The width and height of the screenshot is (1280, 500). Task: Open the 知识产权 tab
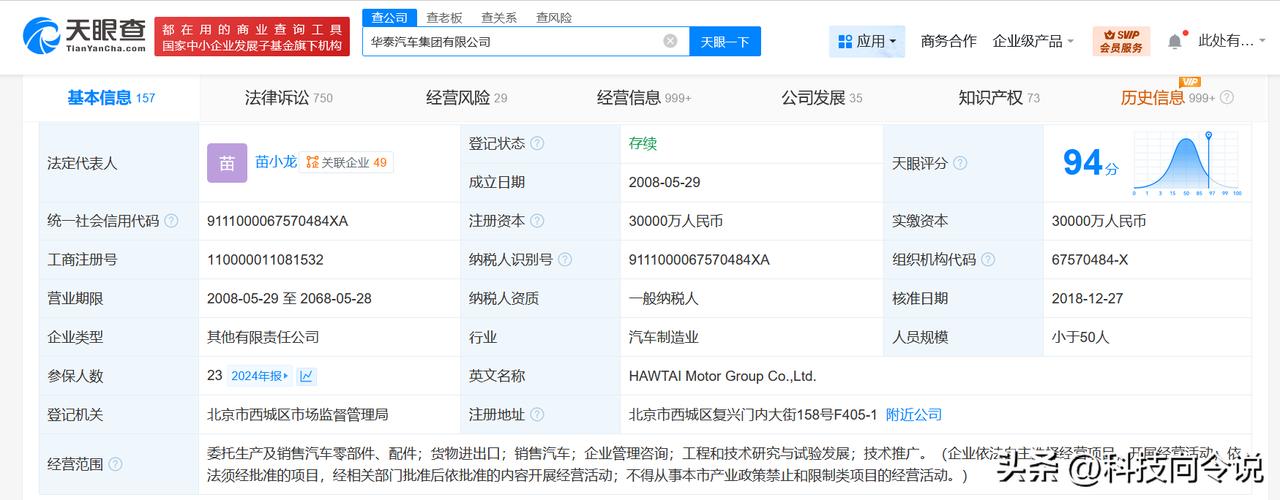[x=999, y=98]
